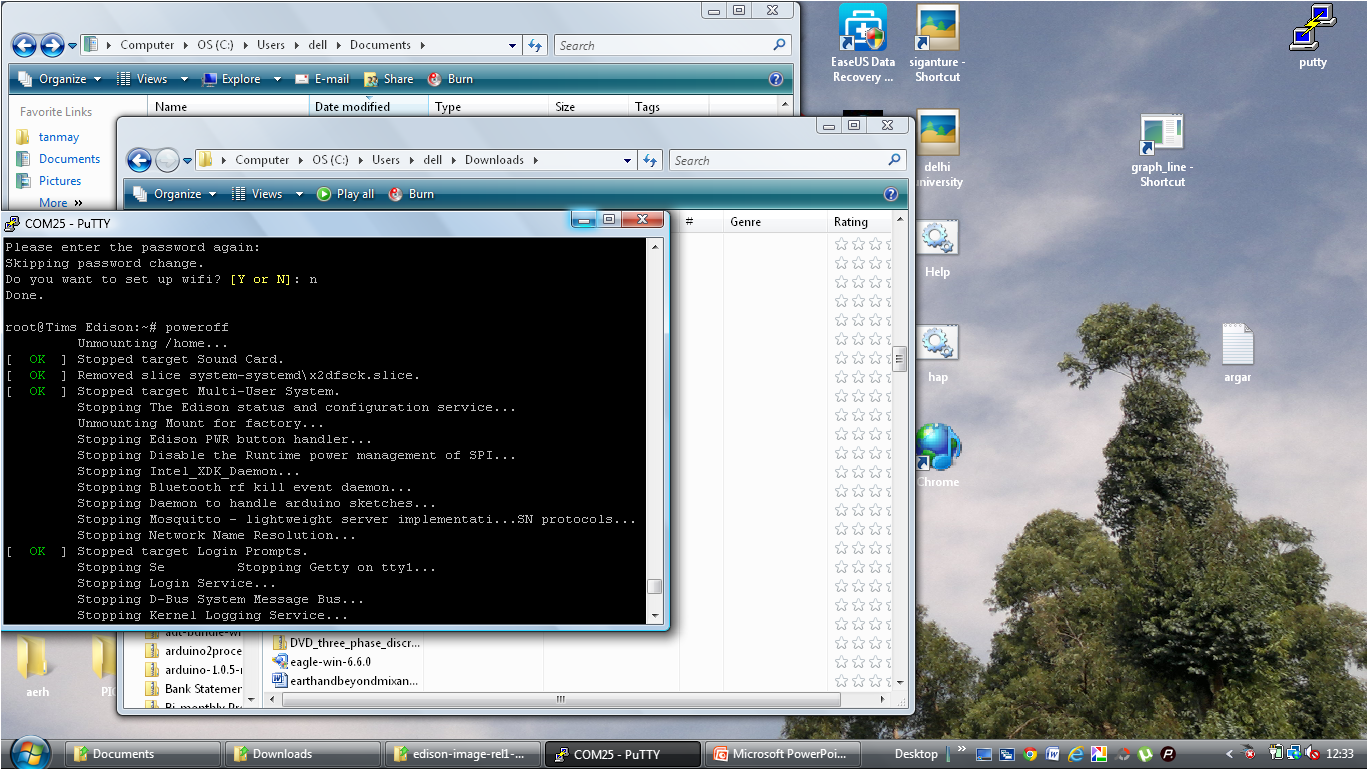Image resolution: width=1368 pixels, height=770 pixels.
Task: Sort by the Date modified column header
Action: [368, 106]
